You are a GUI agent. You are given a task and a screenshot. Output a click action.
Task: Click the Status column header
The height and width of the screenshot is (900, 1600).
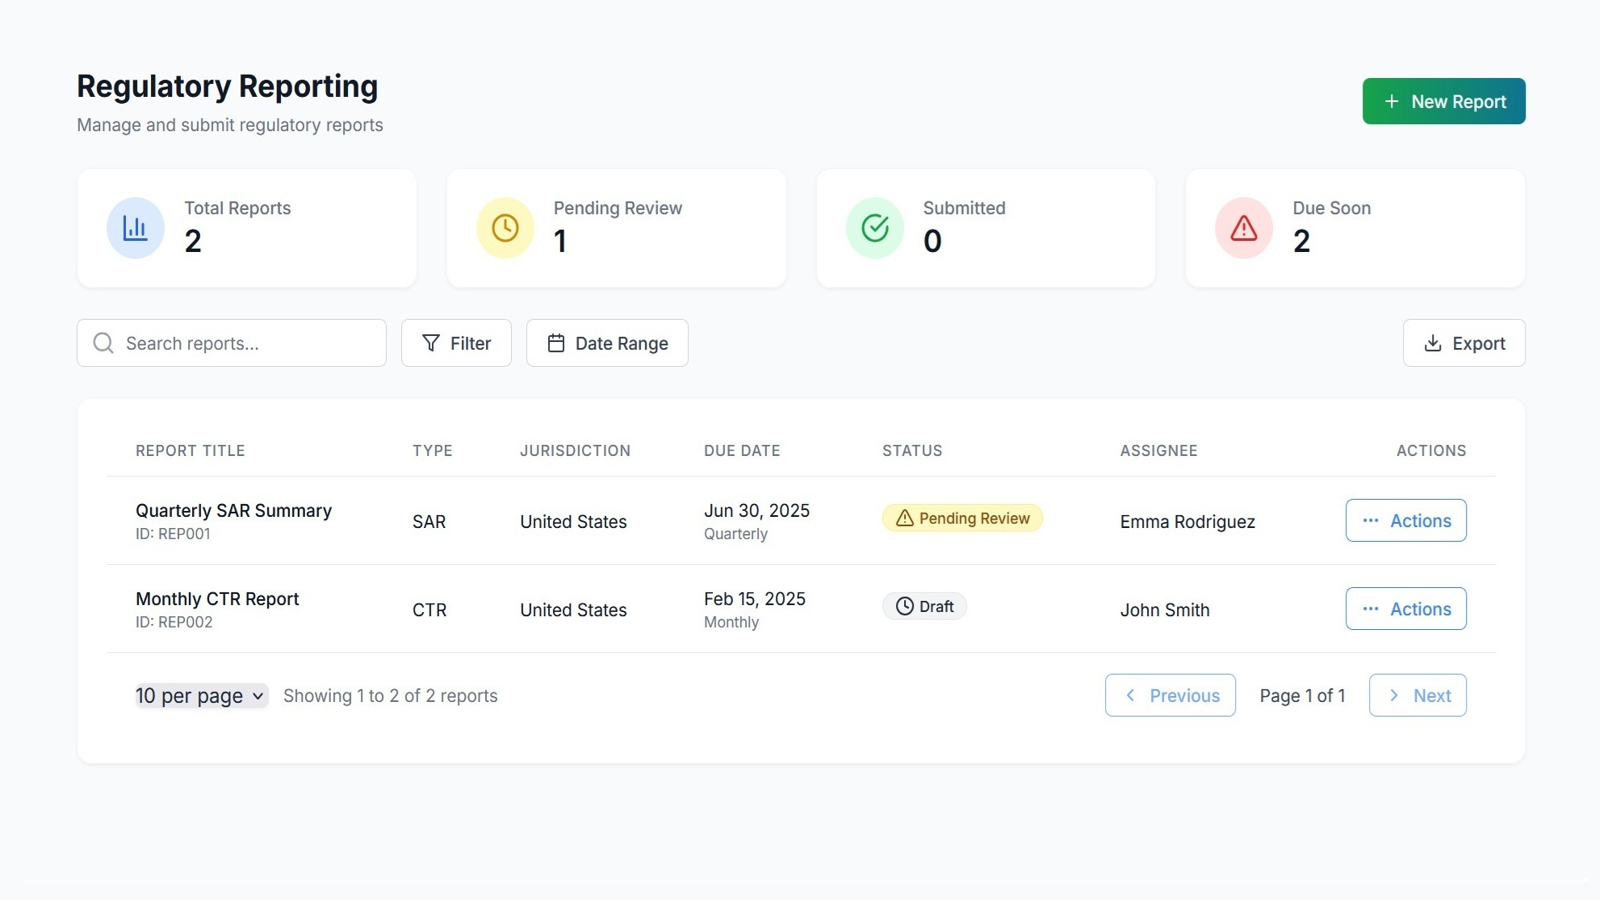911,450
